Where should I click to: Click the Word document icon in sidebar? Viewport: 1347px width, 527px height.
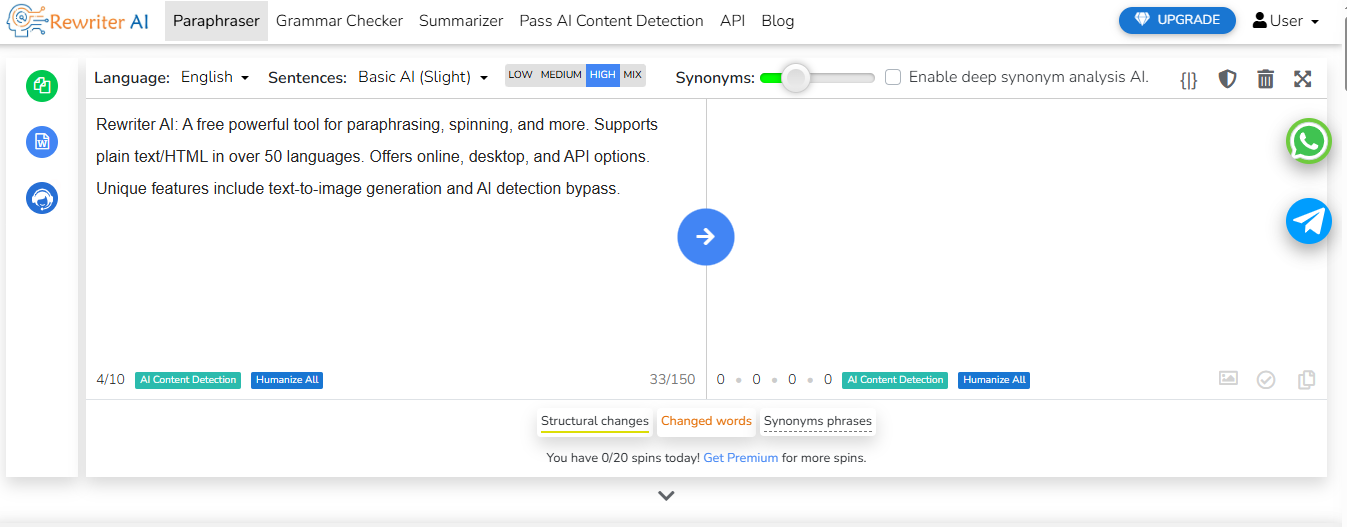click(42, 142)
